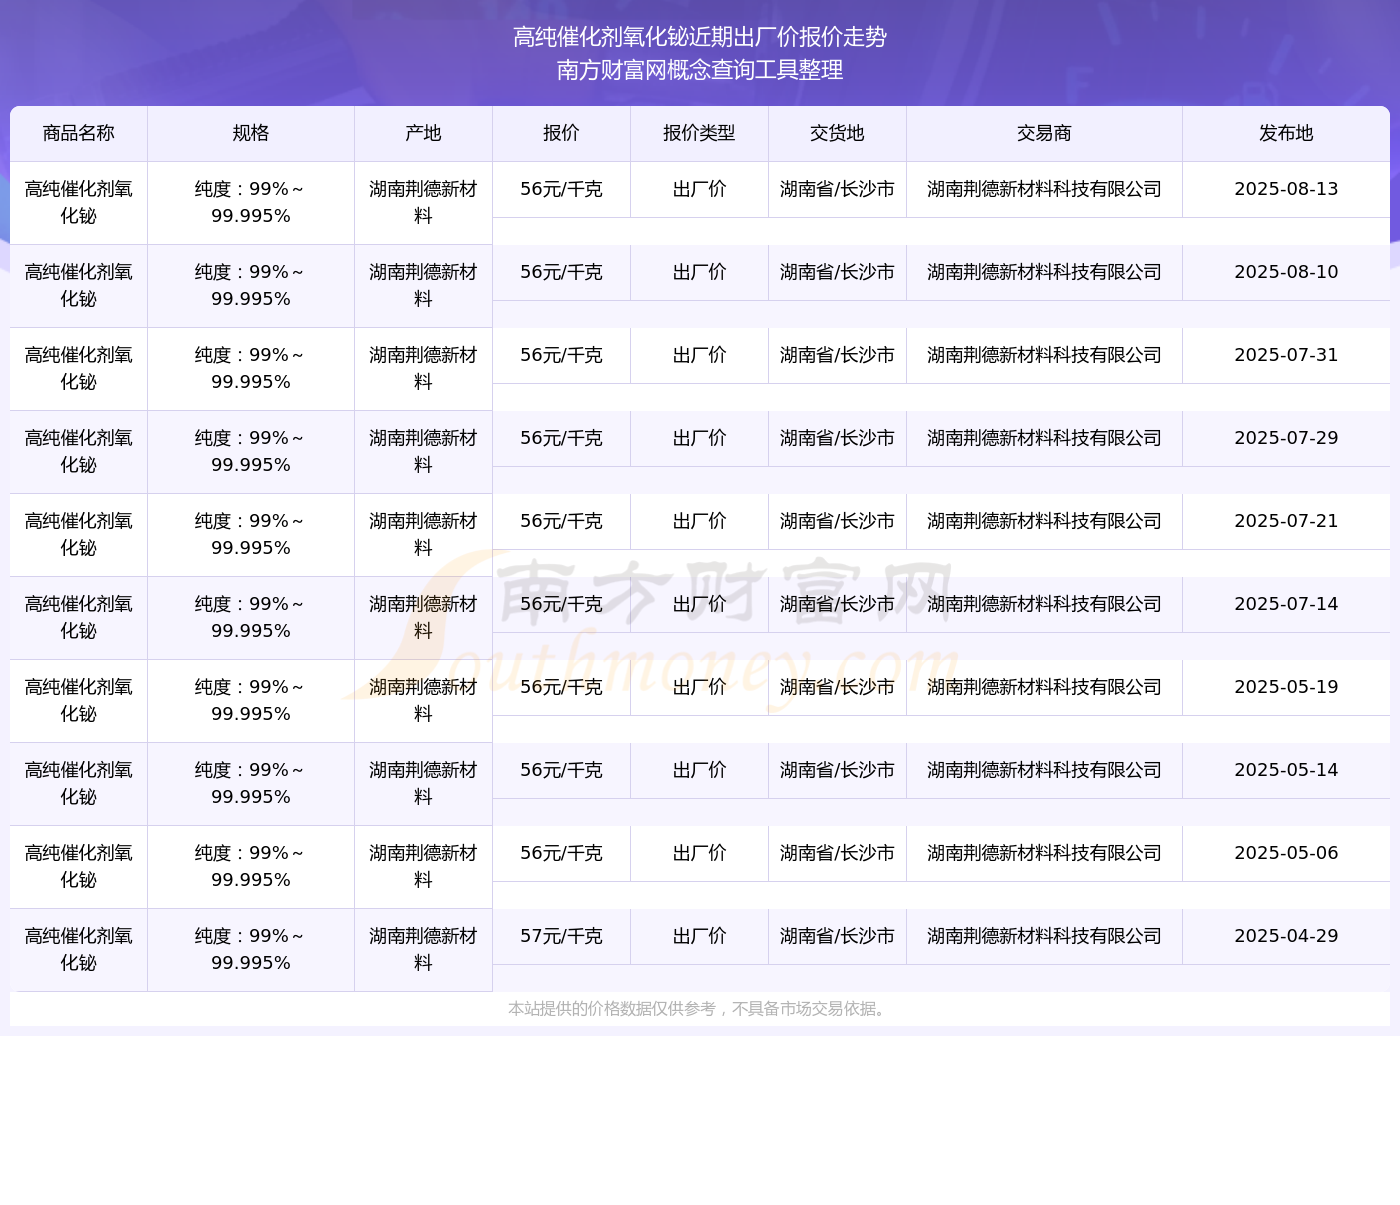Select the date 2025-05-19 cell
This screenshot has height=1205, width=1400.
coord(1286,688)
